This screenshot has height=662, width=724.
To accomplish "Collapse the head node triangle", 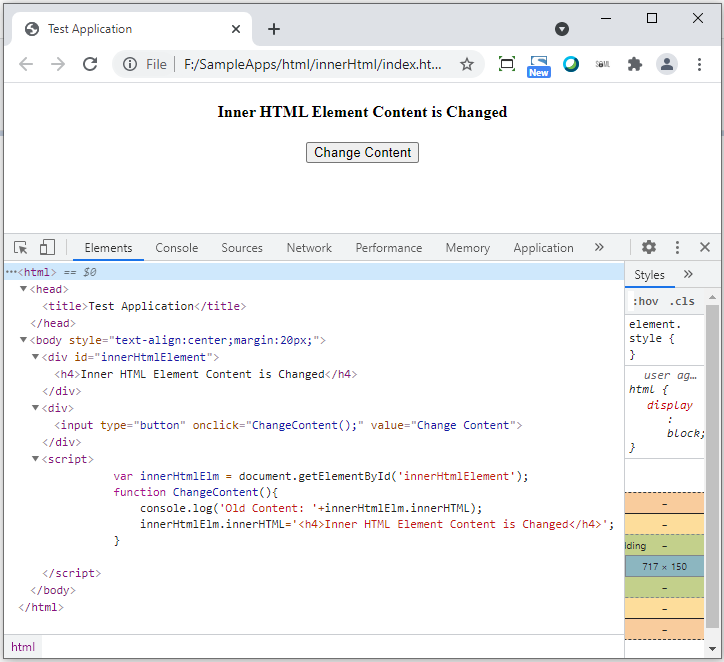I will point(23,289).
